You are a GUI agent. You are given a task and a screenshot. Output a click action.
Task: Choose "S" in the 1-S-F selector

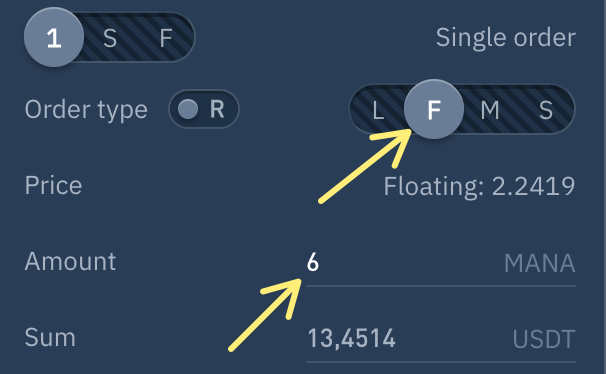(110, 38)
